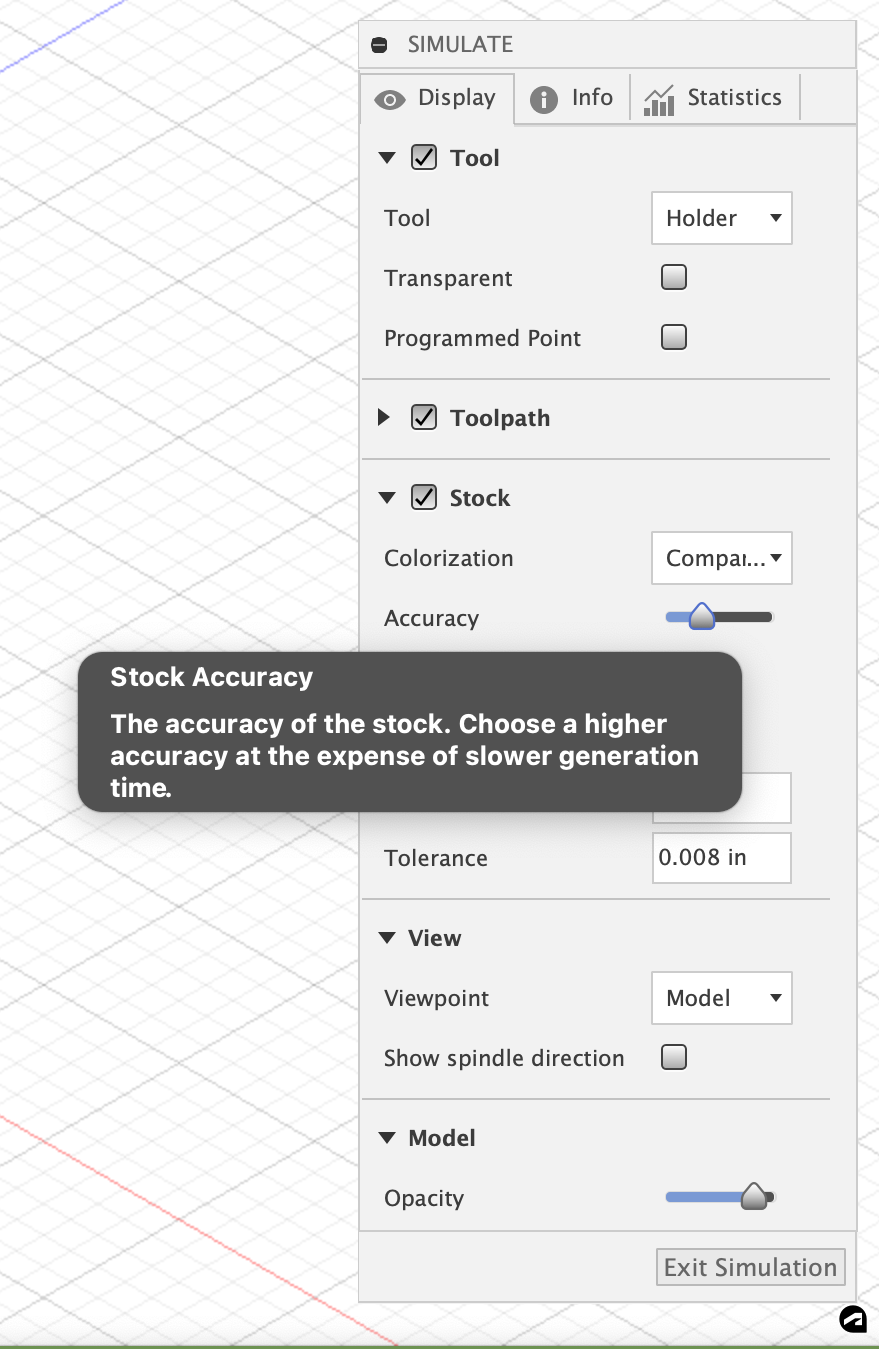Uncheck the Tool visibility checkbox
The width and height of the screenshot is (879, 1349).
424,157
